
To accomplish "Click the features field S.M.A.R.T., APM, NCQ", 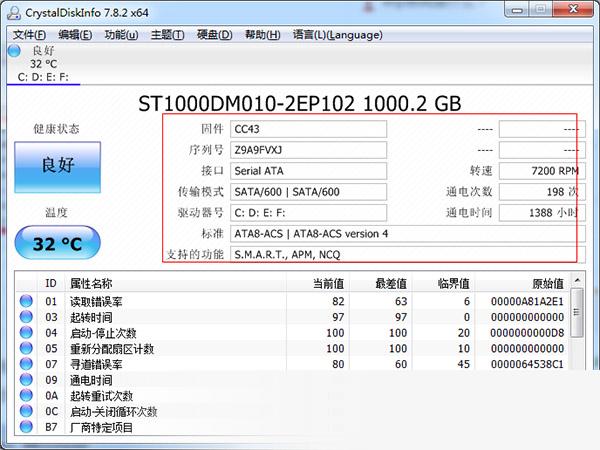I will 408,254.
